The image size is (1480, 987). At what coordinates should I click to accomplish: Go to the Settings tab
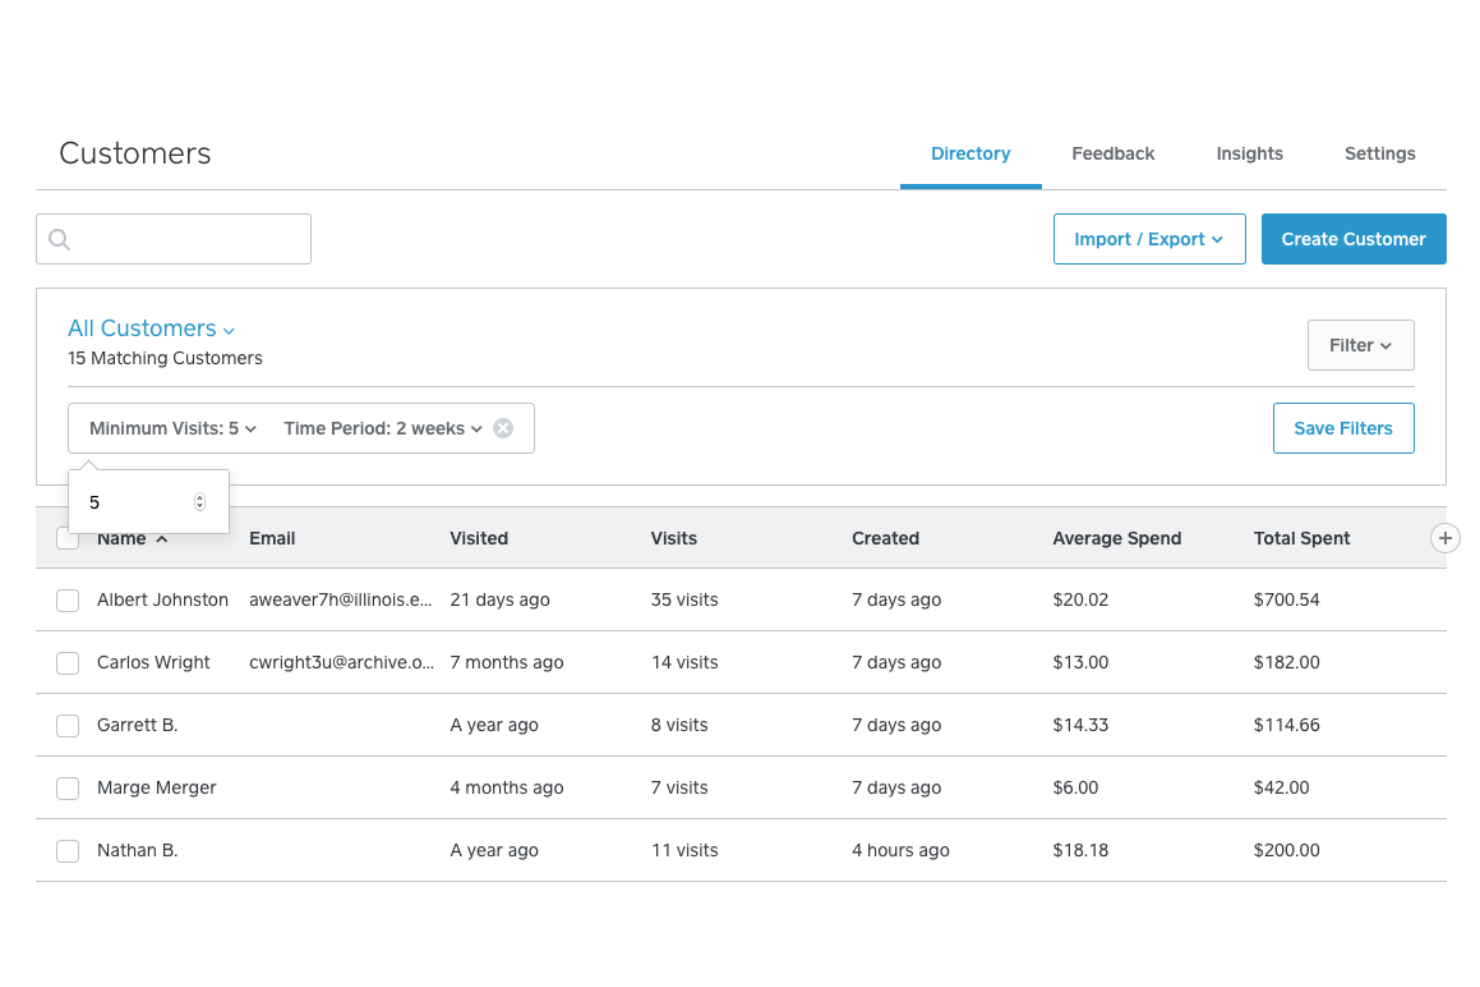point(1379,153)
